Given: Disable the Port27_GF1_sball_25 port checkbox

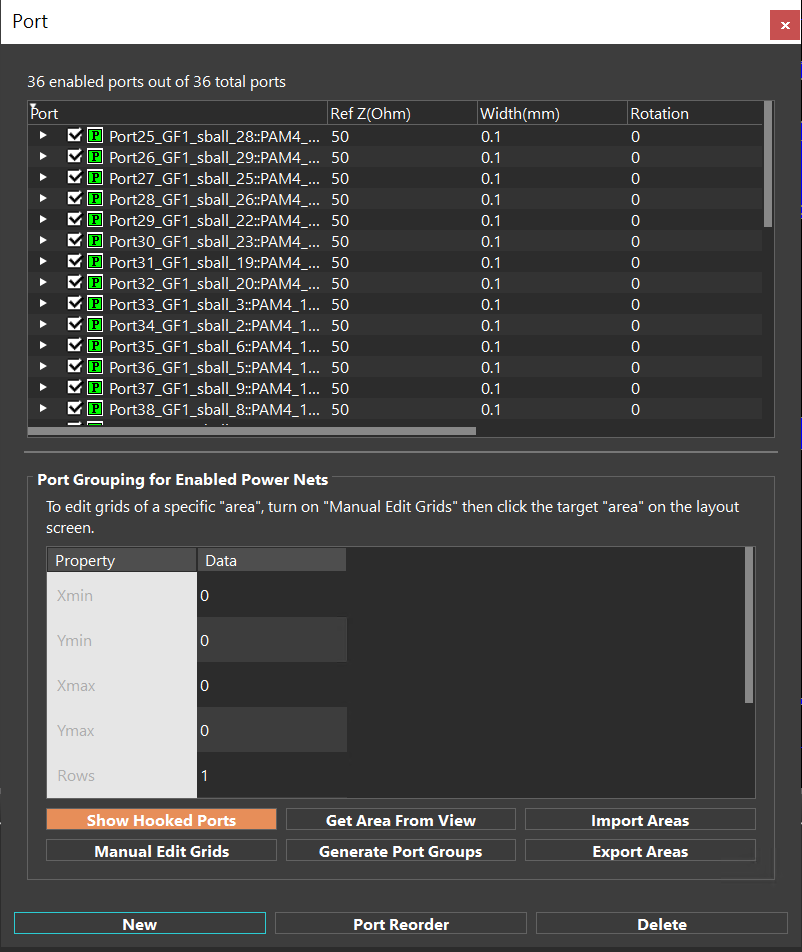Looking at the screenshot, I should [x=75, y=177].
